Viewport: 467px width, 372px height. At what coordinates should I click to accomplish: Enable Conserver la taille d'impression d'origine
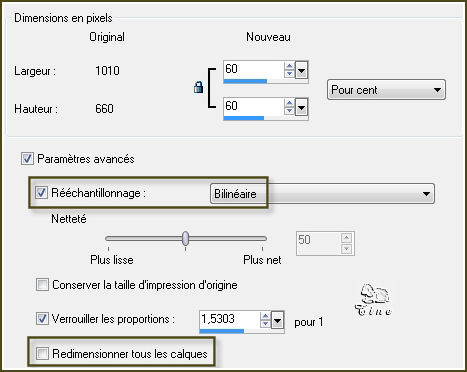point(42,285)
